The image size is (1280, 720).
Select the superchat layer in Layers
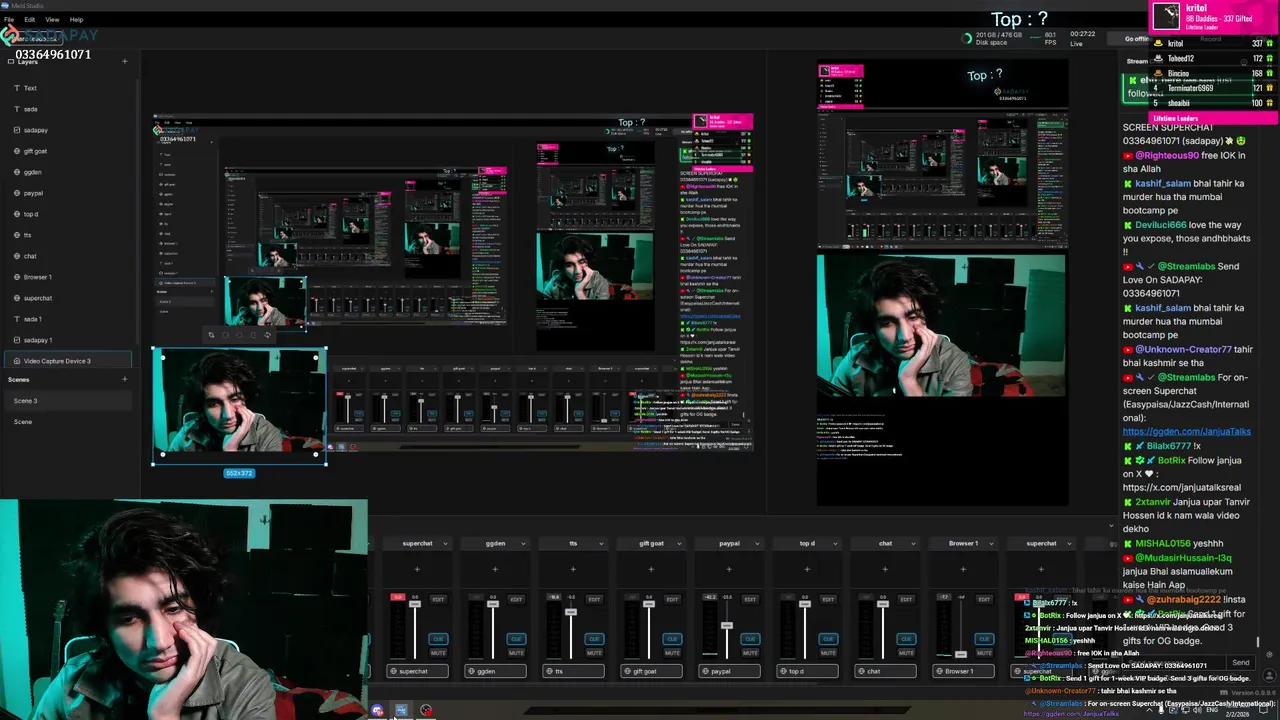point(66,298)
